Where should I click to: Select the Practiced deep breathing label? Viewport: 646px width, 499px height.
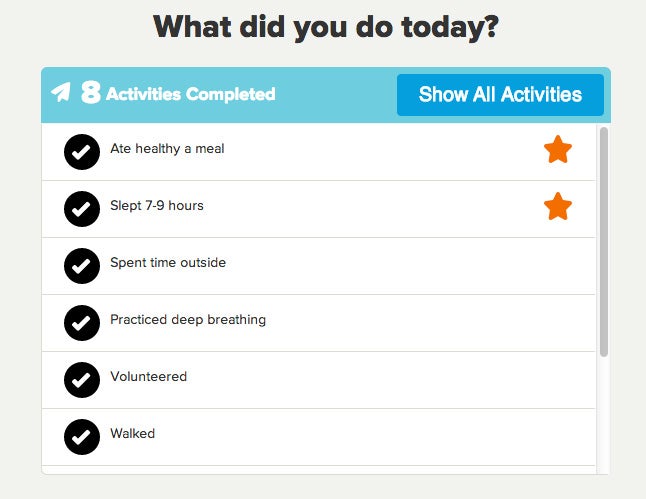click(x=188, y=319)
